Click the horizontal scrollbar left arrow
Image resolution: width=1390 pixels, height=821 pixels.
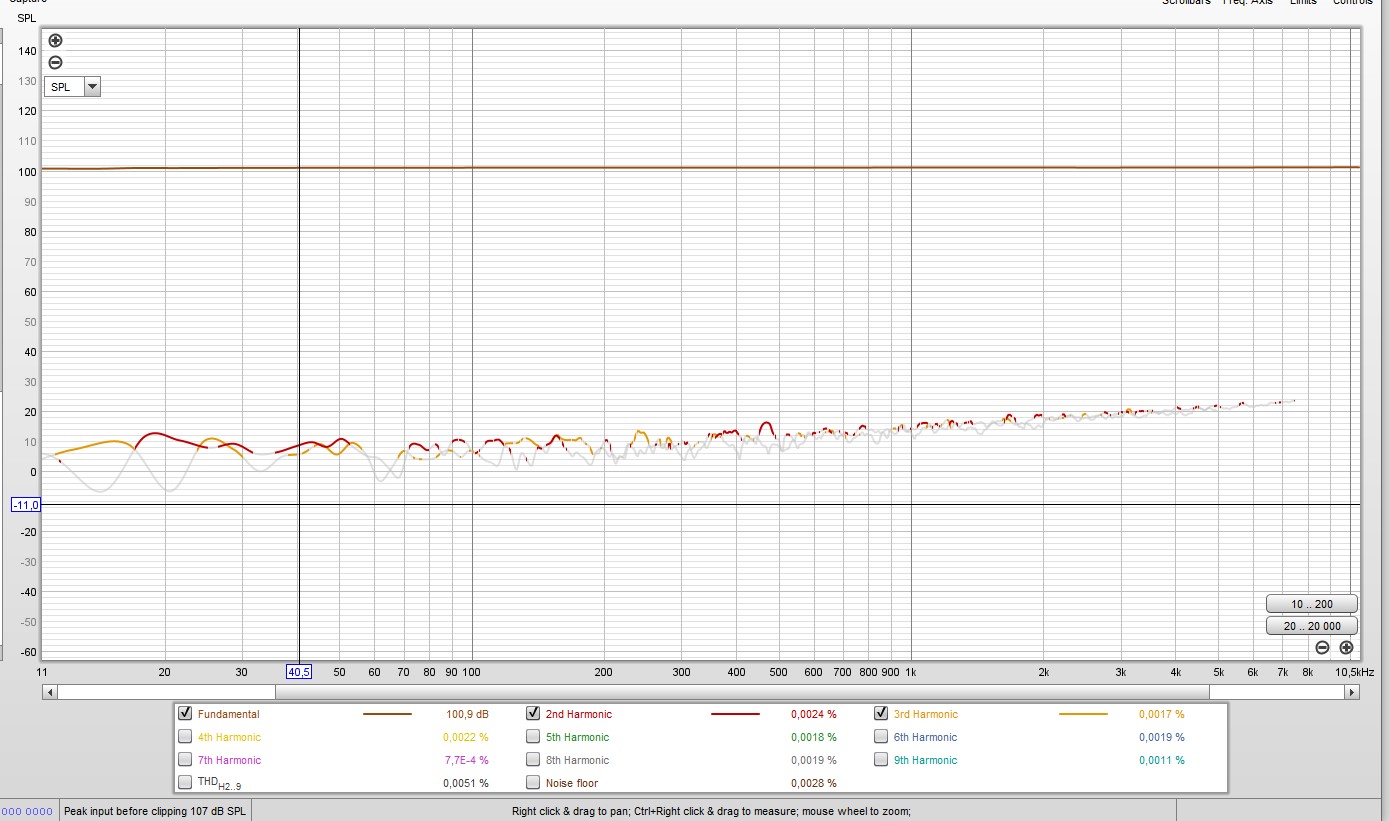pyautogui.click(x=49, y=692)
